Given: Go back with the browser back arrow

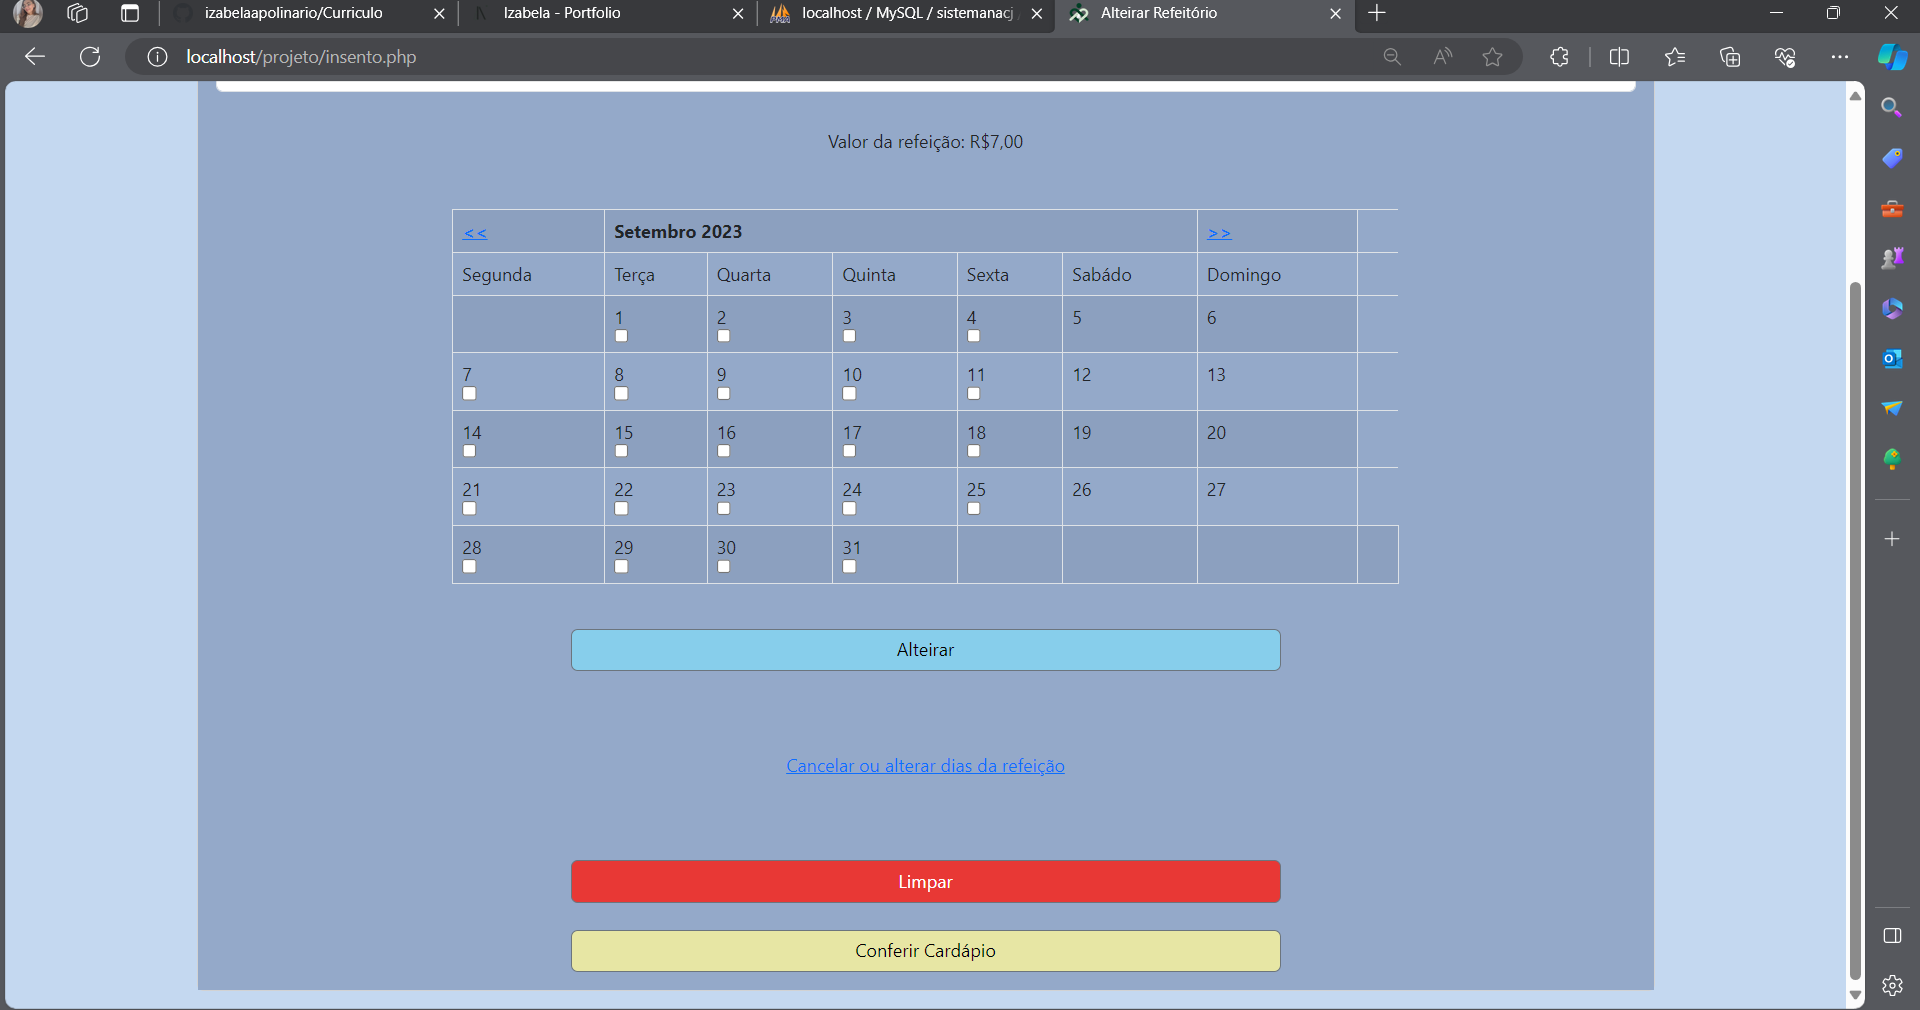Looking at the screenshot, I should pos(35,57).
